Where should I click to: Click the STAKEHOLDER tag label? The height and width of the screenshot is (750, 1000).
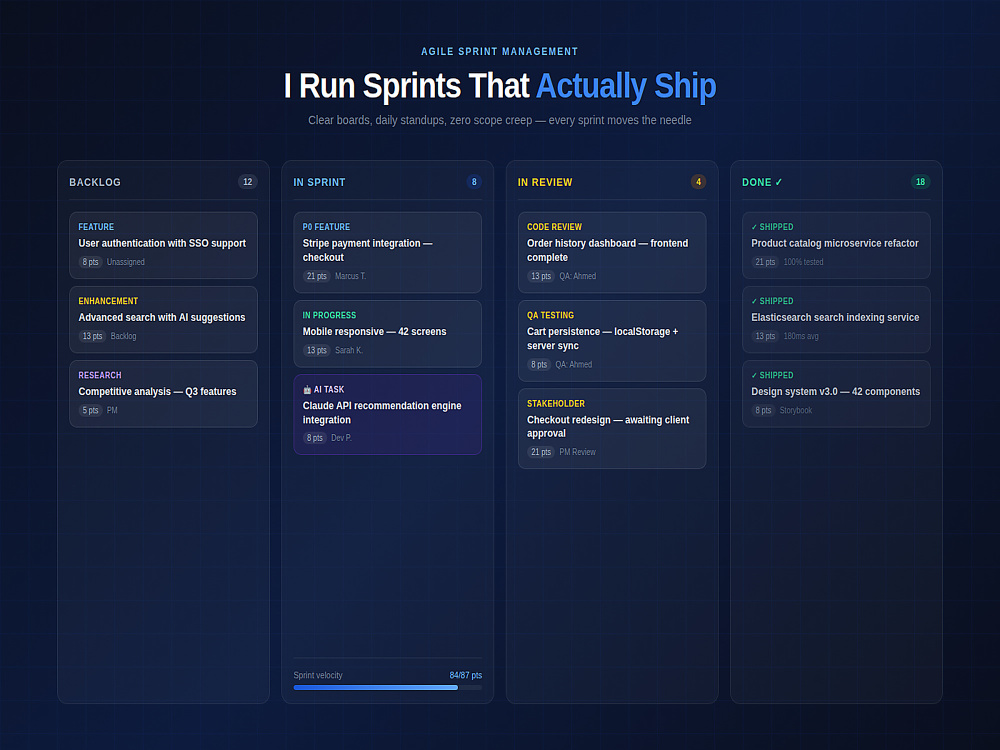coord(555,404)
